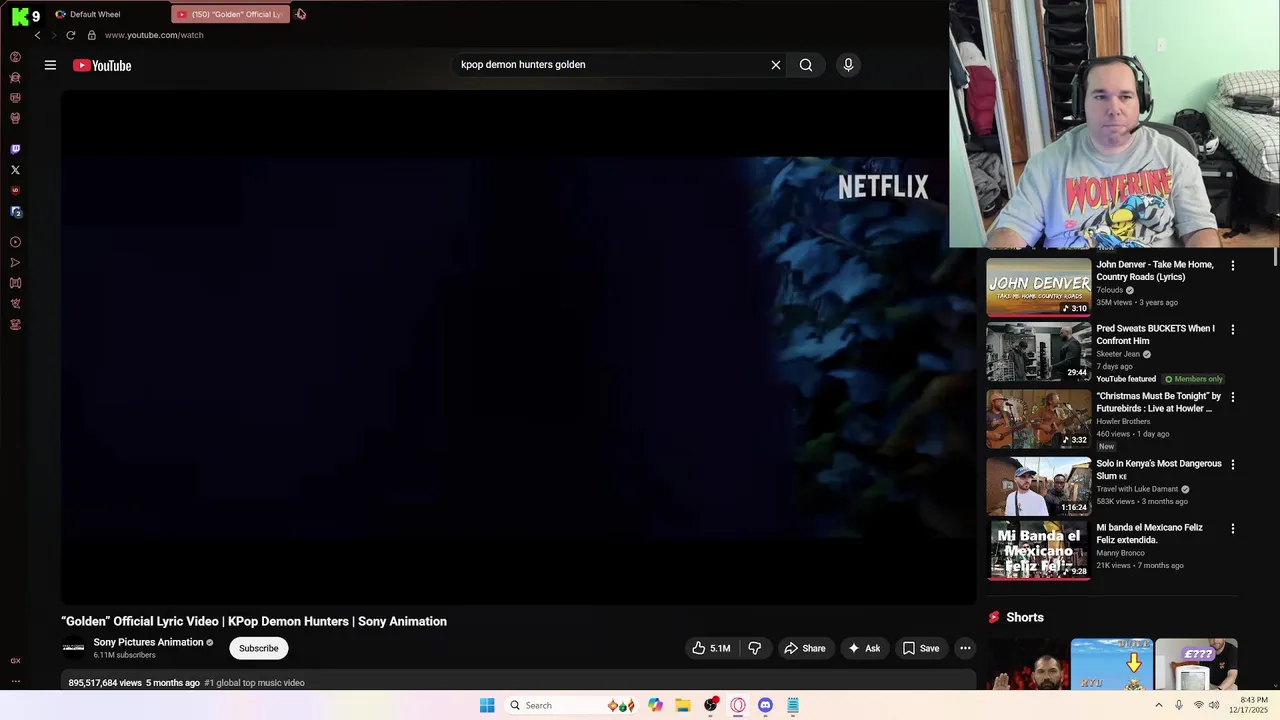Open the Windows Start menu
1280x720 pixels.
tap(487, 705)
